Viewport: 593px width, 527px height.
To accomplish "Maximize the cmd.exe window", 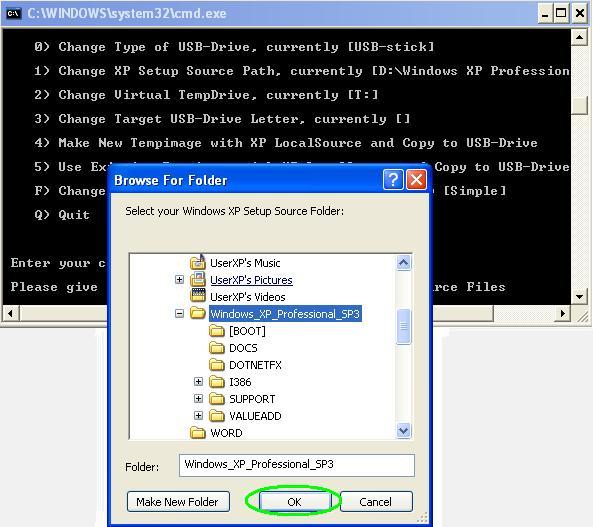I will pyautogui.click(x=561, y=14).
